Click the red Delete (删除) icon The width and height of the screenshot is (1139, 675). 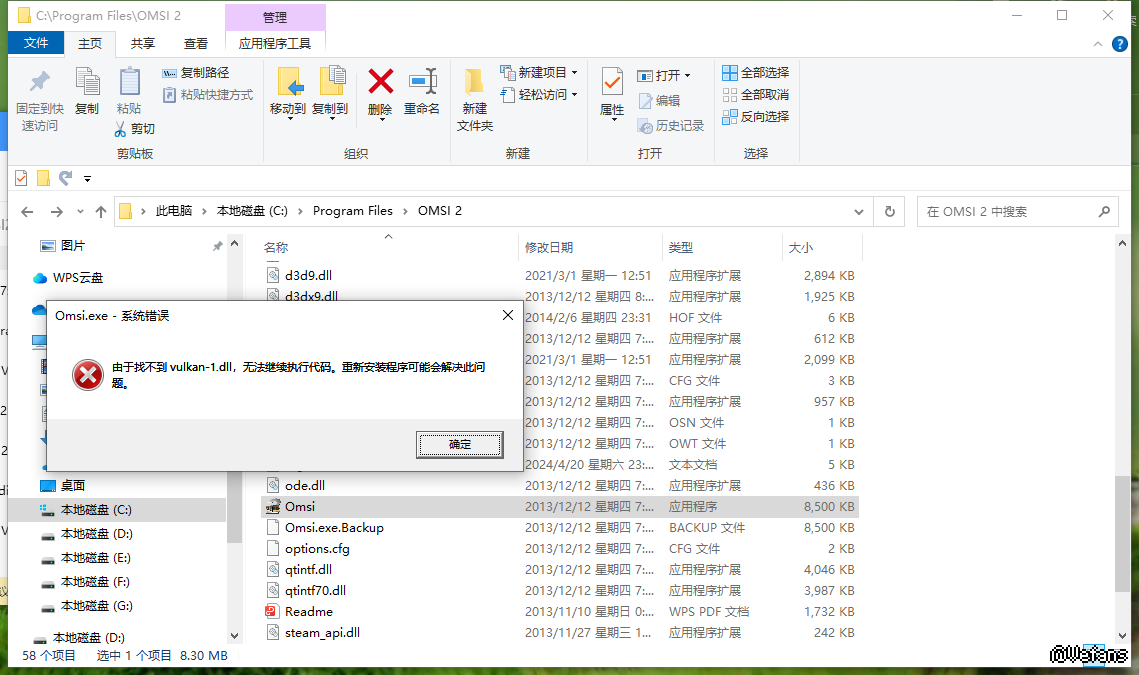[x=381, y=81]
